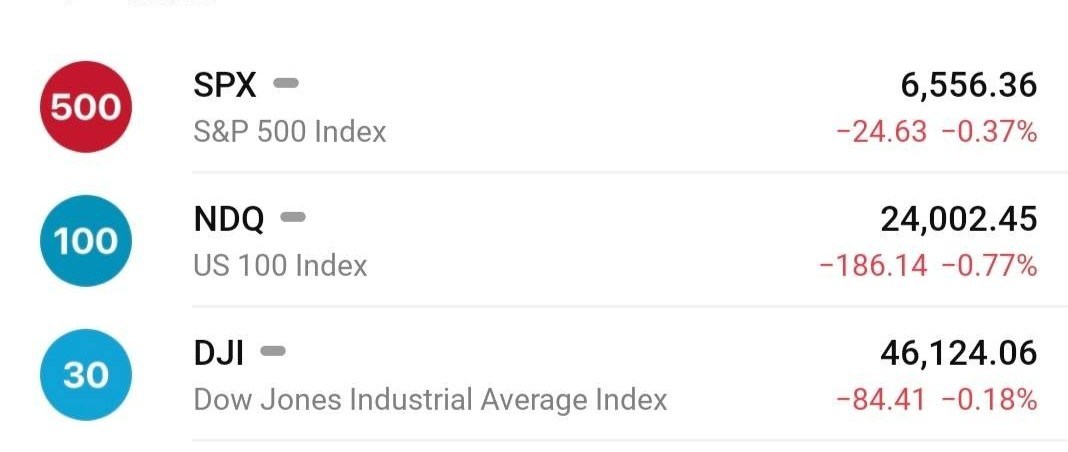Image resolution: width=1068 pixels, height=452 pixels.
Task: Click the red S&P 500 icon
Action: coord(85,106)
